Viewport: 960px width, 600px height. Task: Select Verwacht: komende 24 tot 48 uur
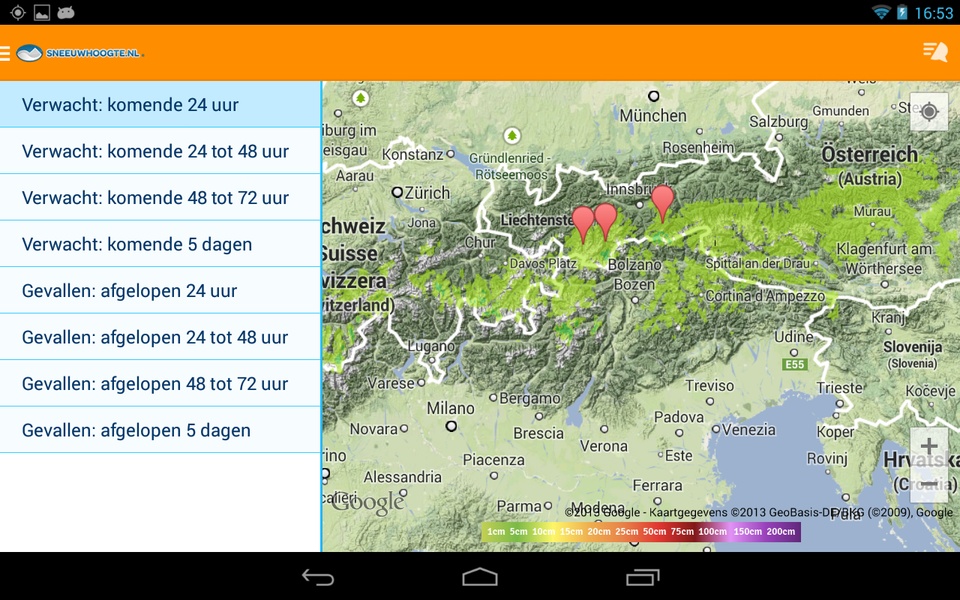(x=160, y=151)
